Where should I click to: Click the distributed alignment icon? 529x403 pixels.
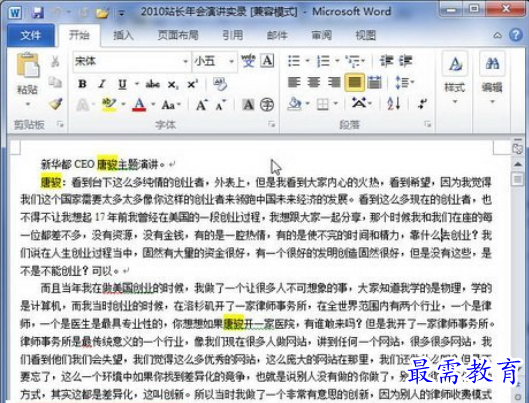pyautogui.click(x=374, y=82)
